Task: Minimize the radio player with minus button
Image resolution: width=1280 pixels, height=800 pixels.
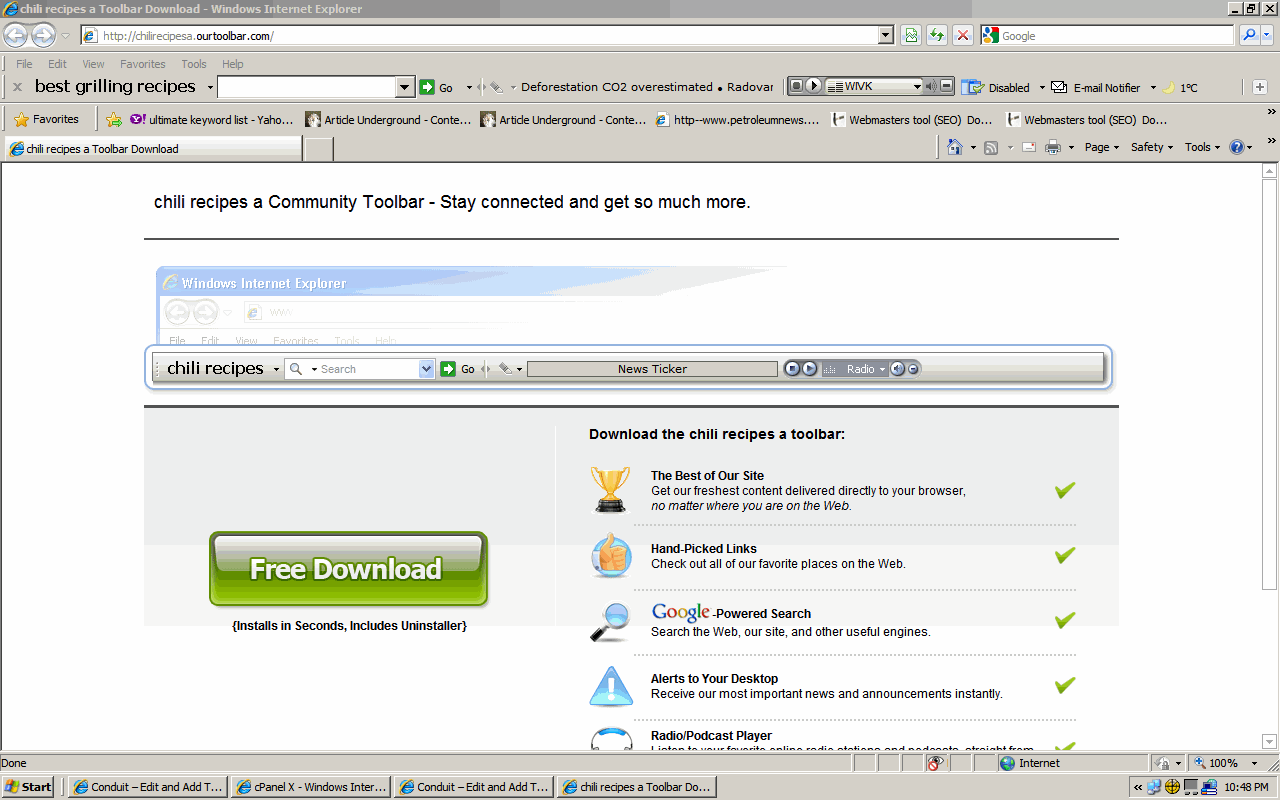Action: [x=947, y=86]
